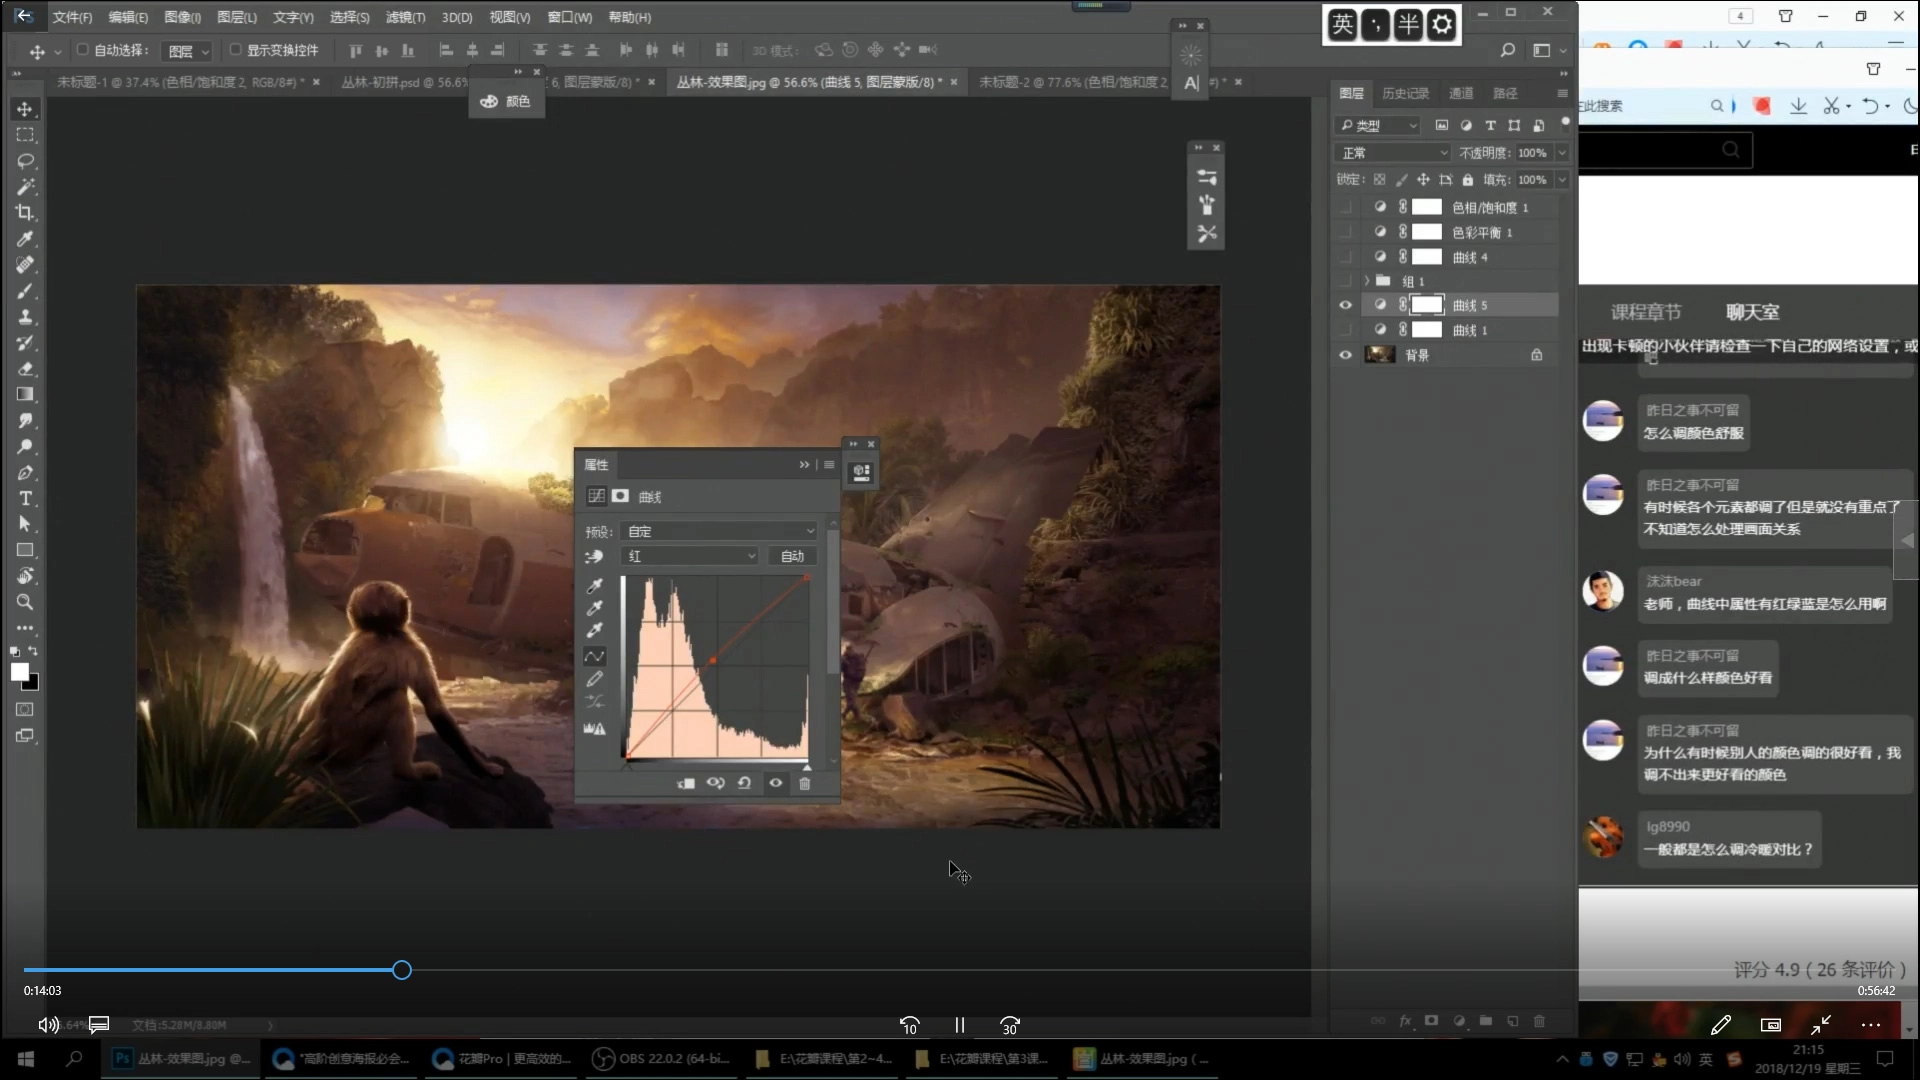The height and width of the screenshot is (1080, 1920).
Task: Click the video progress slider handle
Action: click(402, 970)
